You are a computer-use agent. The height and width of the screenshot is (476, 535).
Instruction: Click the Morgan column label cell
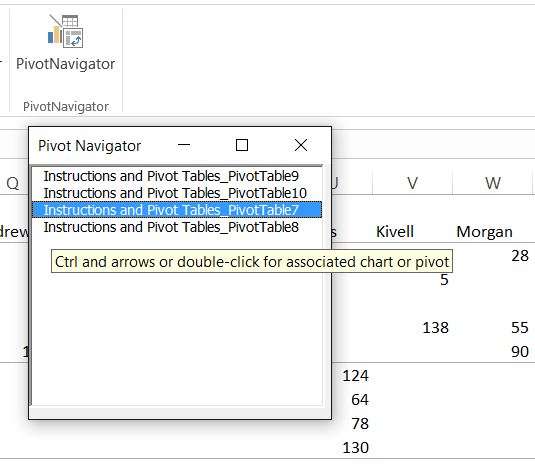(x=485, y=232)
